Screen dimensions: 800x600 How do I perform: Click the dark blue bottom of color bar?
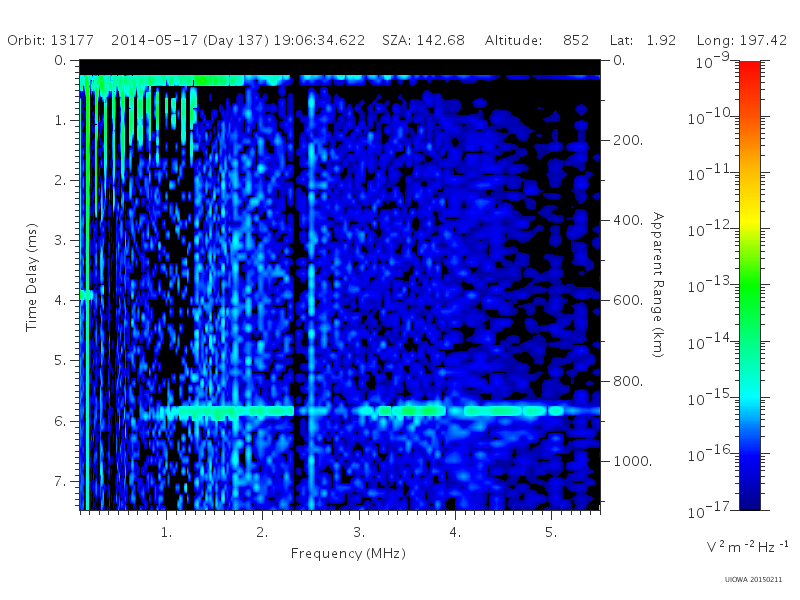(x=749, y=497)
